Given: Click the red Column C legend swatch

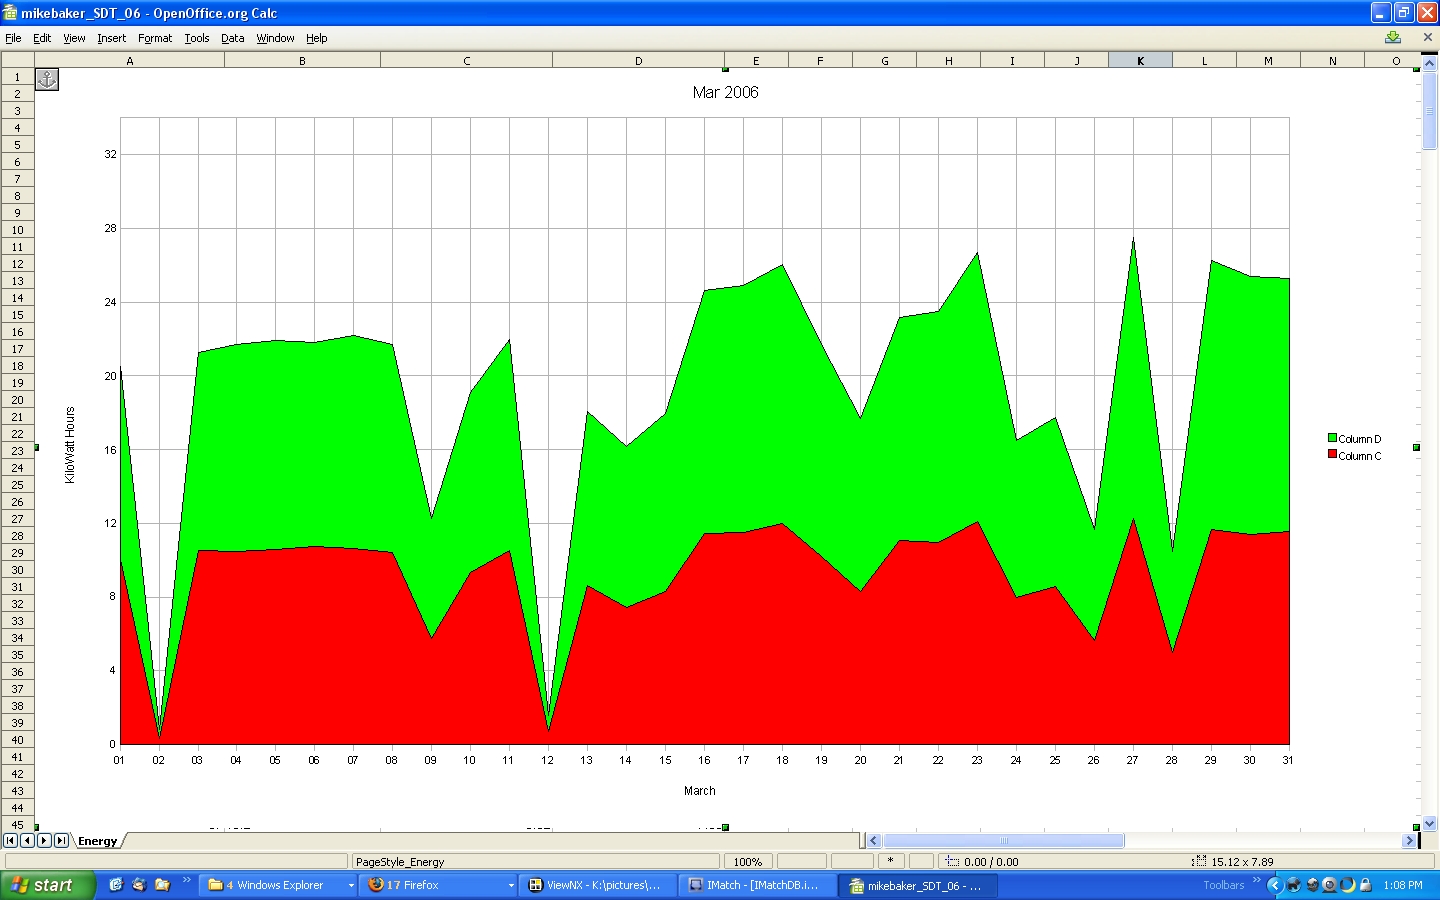Looking at the screenshot, I should 1332,455.
